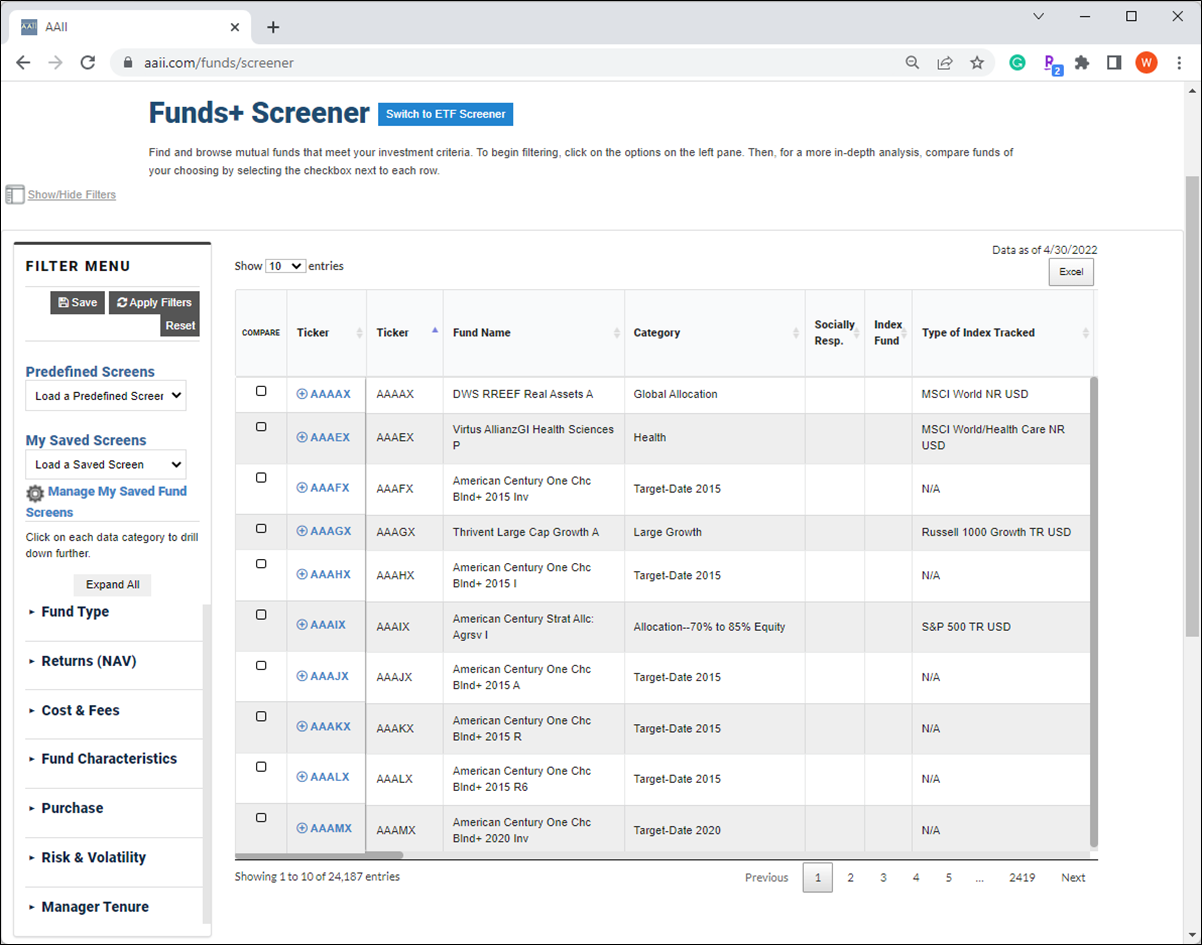
Task: Jump to last page 2419
Action: click(x=1022, y=878)
